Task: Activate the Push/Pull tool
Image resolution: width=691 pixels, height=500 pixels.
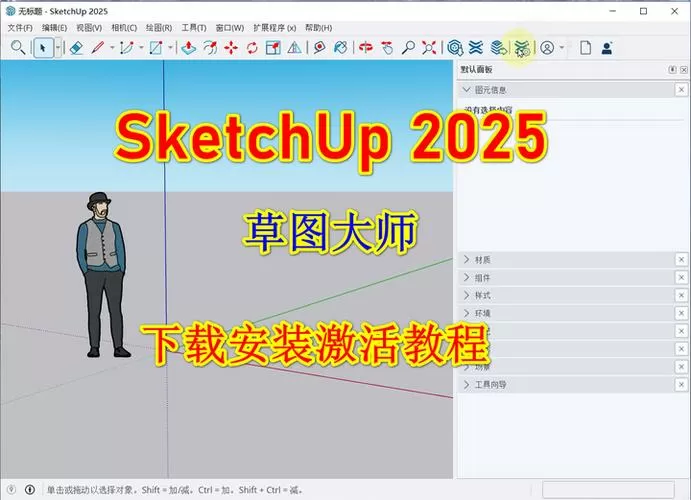Action: [189, 48]
